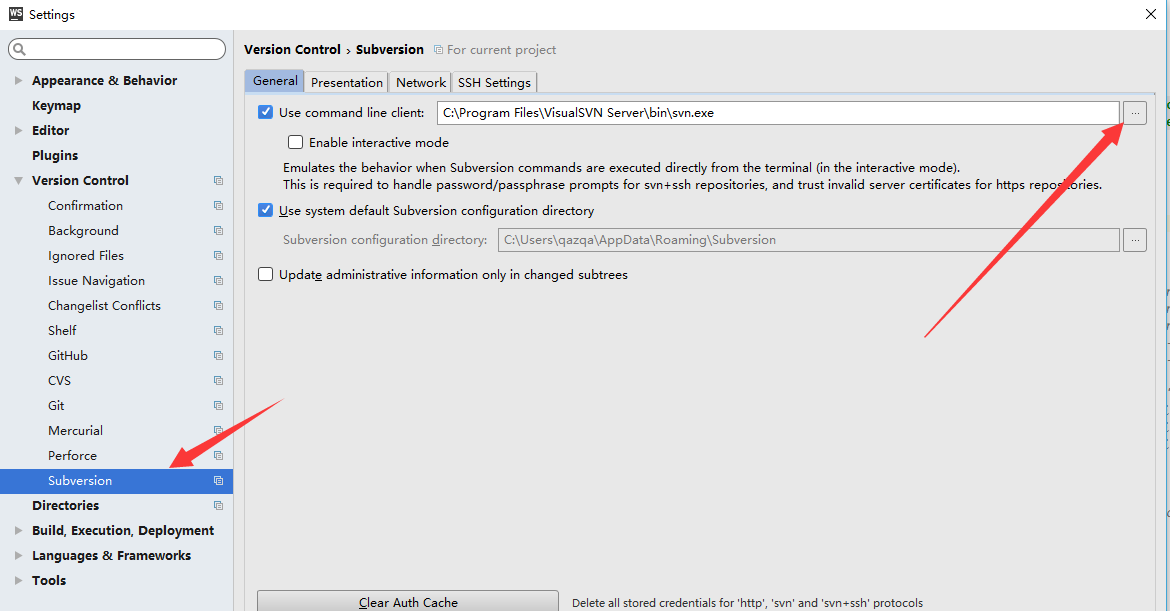This screenshot has height=611, width=1170.
Task: Close the Settings dialog
Action: click(1151, 14)
